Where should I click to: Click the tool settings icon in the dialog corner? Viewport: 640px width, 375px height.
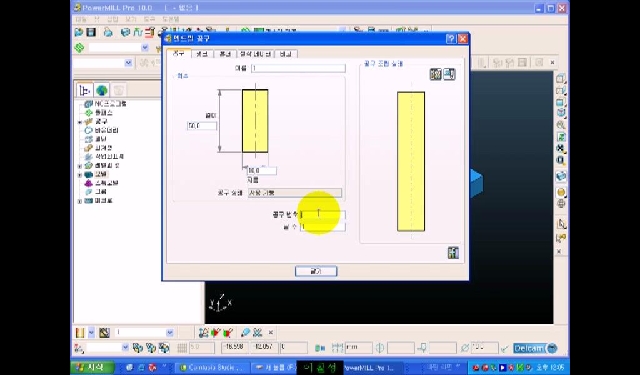coord(453,253)
